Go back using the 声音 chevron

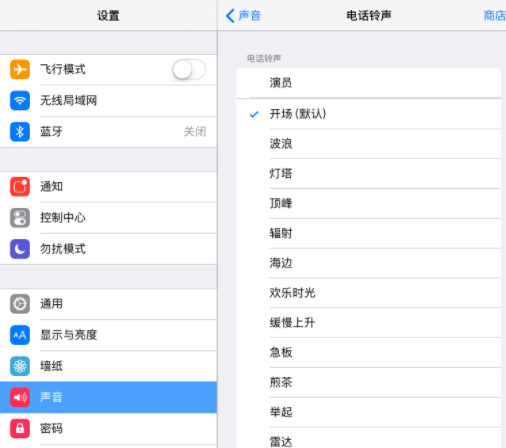point(243,15)
